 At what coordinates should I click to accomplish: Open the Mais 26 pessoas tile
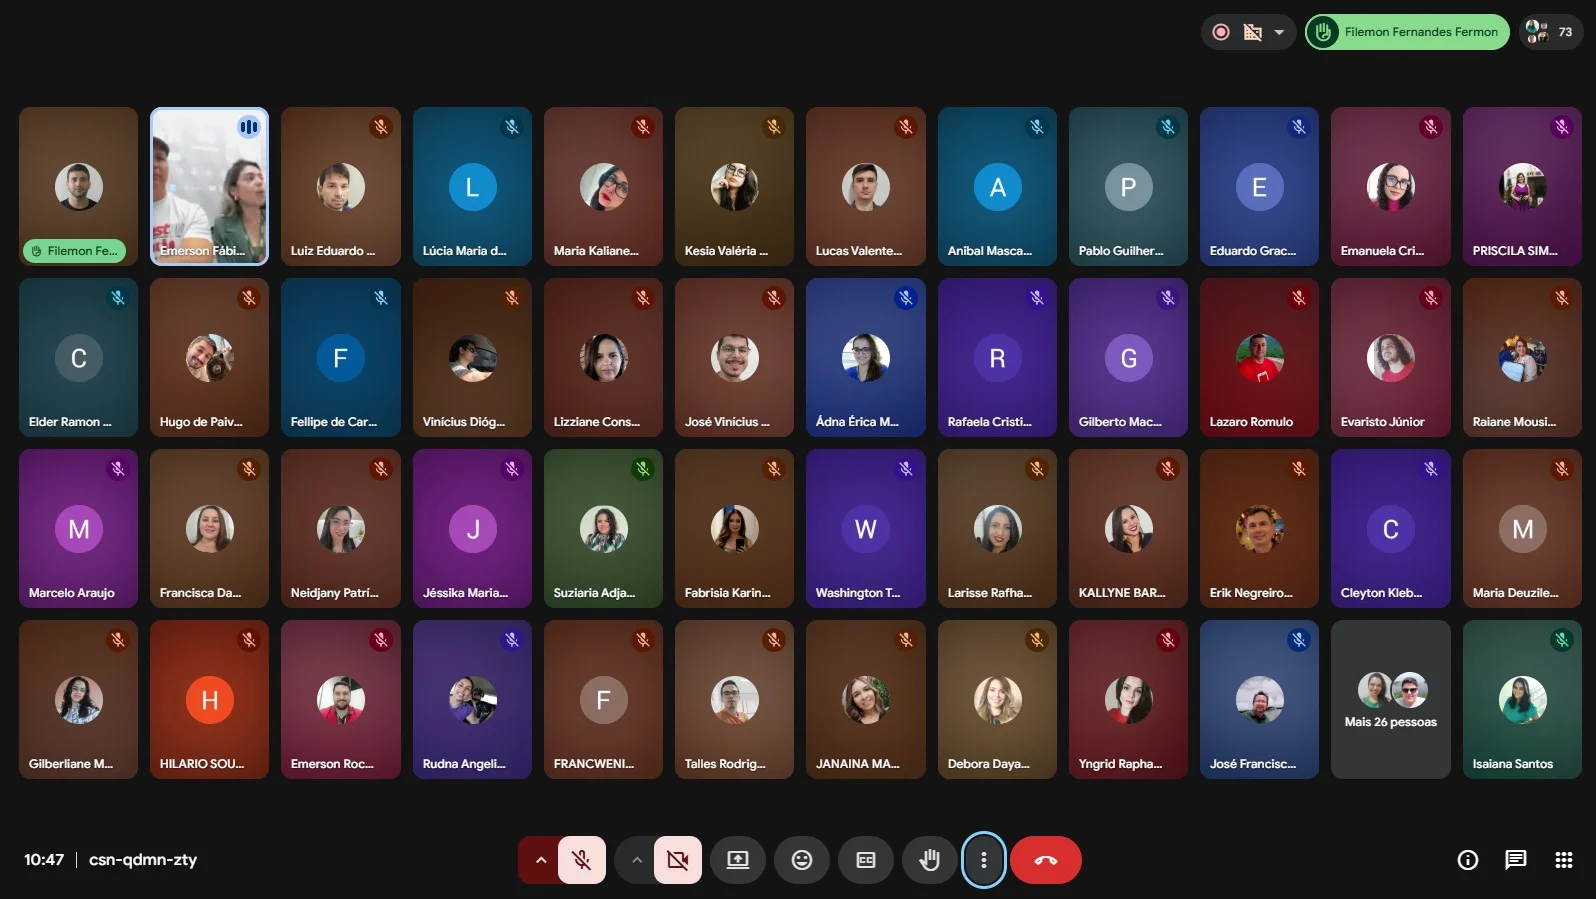tap(1390, 700)
